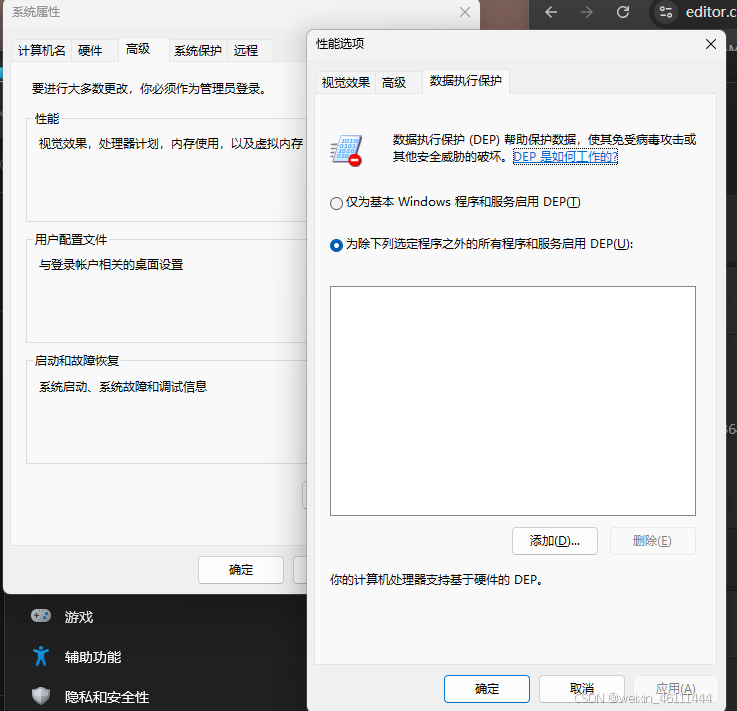This screenshot has width=737, height=711.
Task: Click the Accessibility figure icon in Settings
Action: (x=41, y=656)
